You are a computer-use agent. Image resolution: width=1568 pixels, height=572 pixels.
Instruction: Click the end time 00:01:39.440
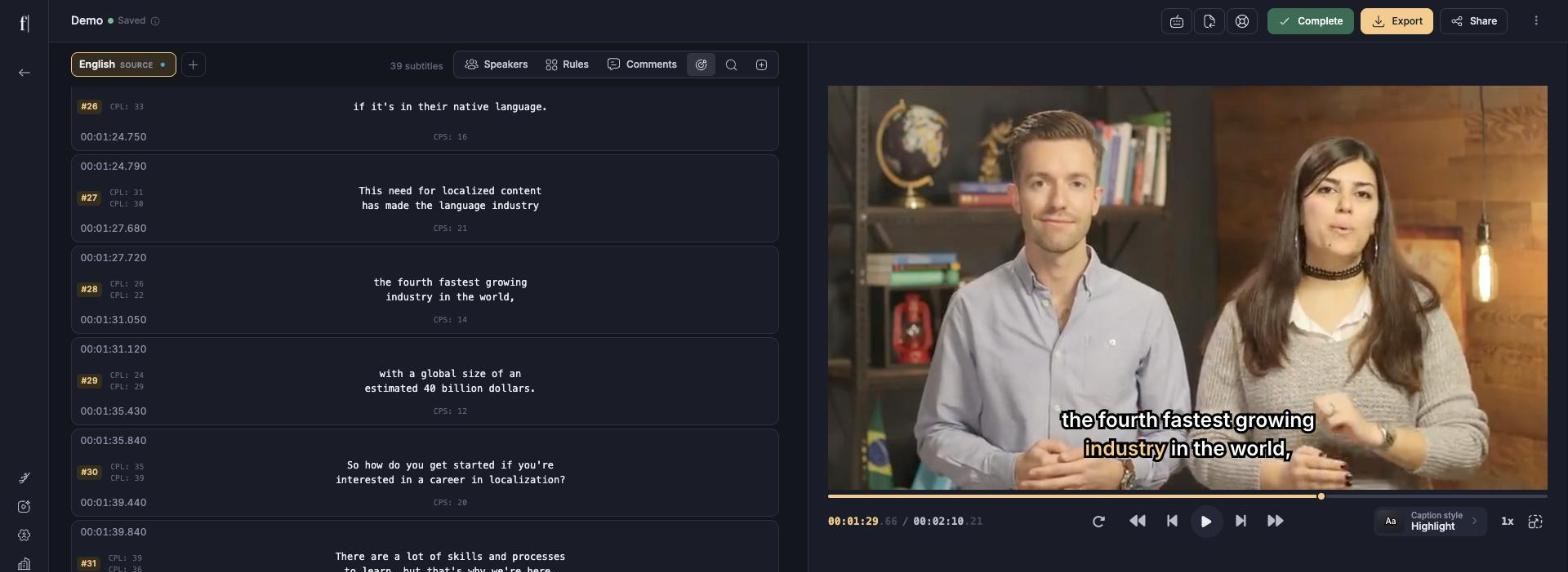(x=113, y=503)
